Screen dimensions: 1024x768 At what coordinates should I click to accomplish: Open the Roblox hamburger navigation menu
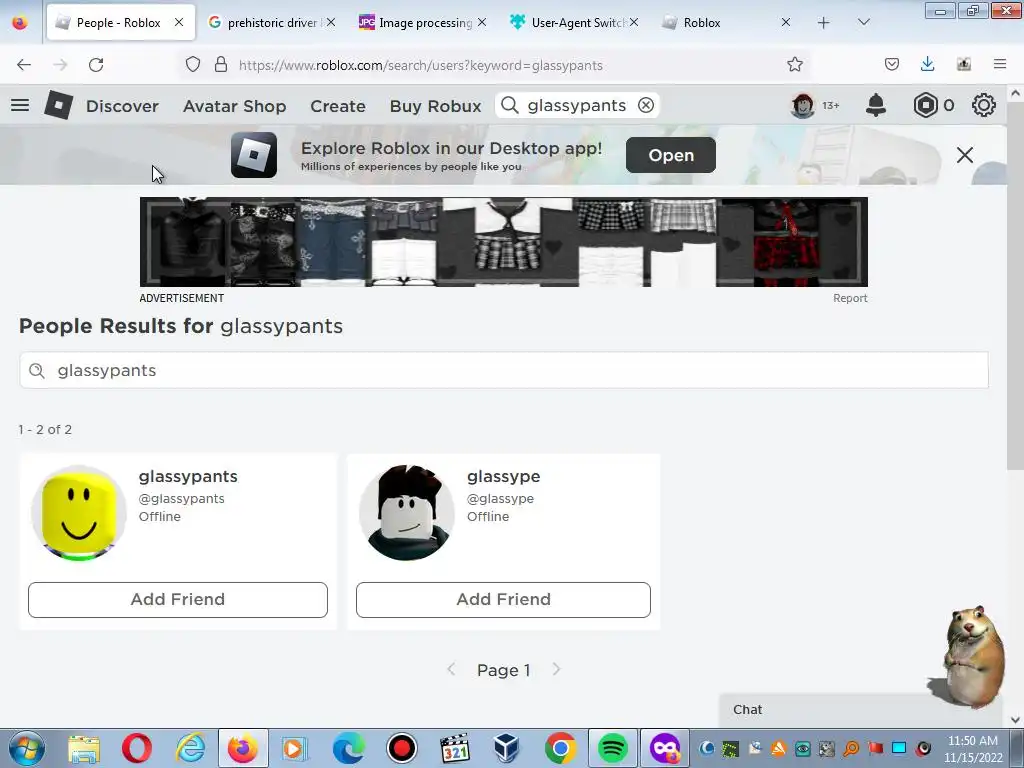point(20,105)
